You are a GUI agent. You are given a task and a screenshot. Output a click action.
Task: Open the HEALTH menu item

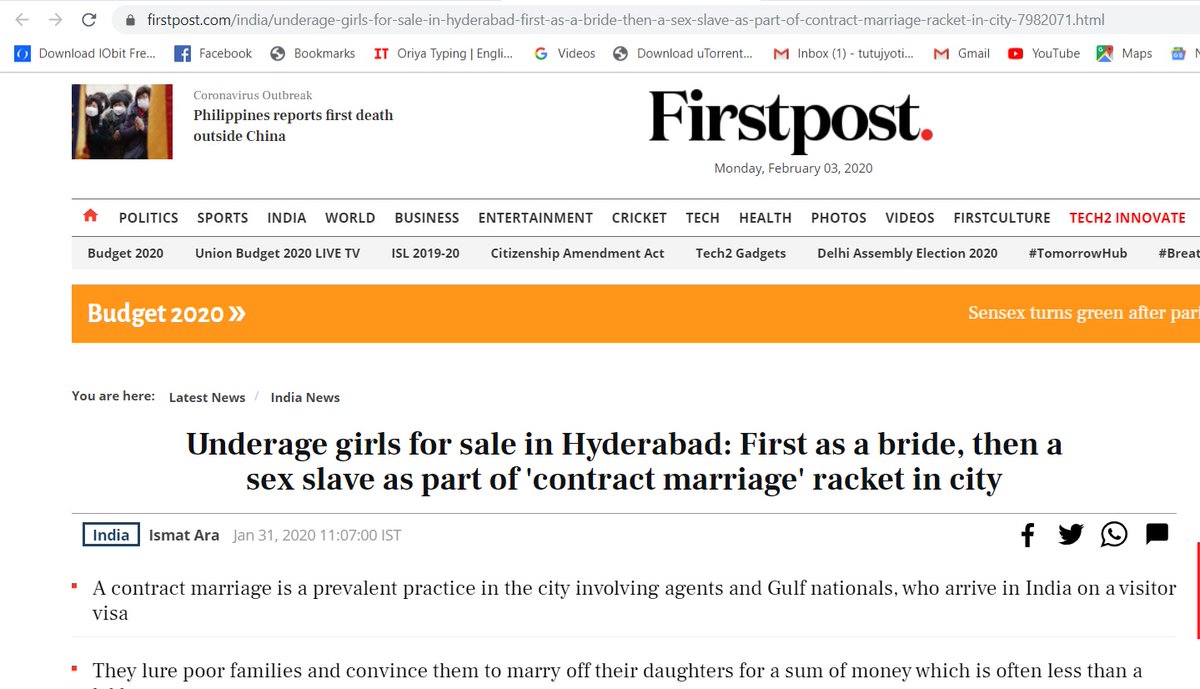(x=765, y=218)
